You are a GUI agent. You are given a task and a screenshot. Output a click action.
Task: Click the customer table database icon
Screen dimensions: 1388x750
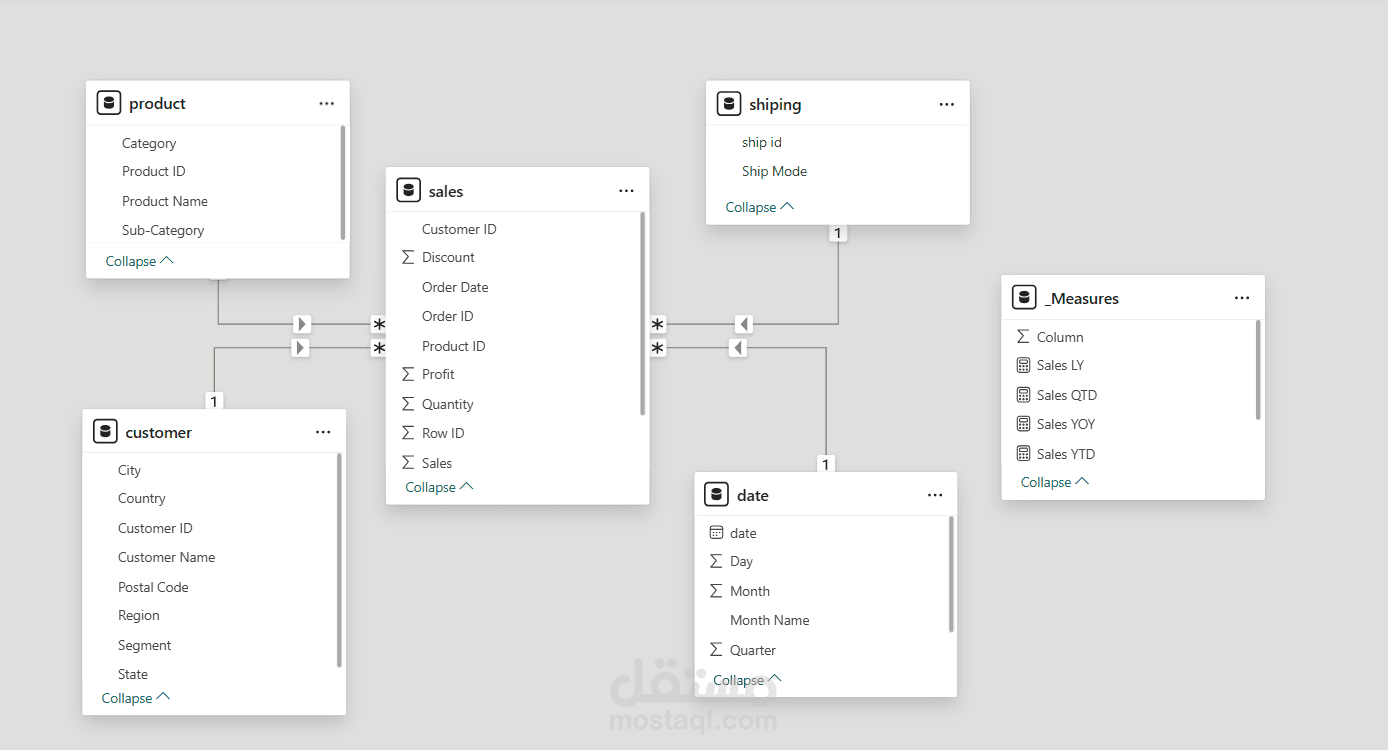(x=105, y=432)
